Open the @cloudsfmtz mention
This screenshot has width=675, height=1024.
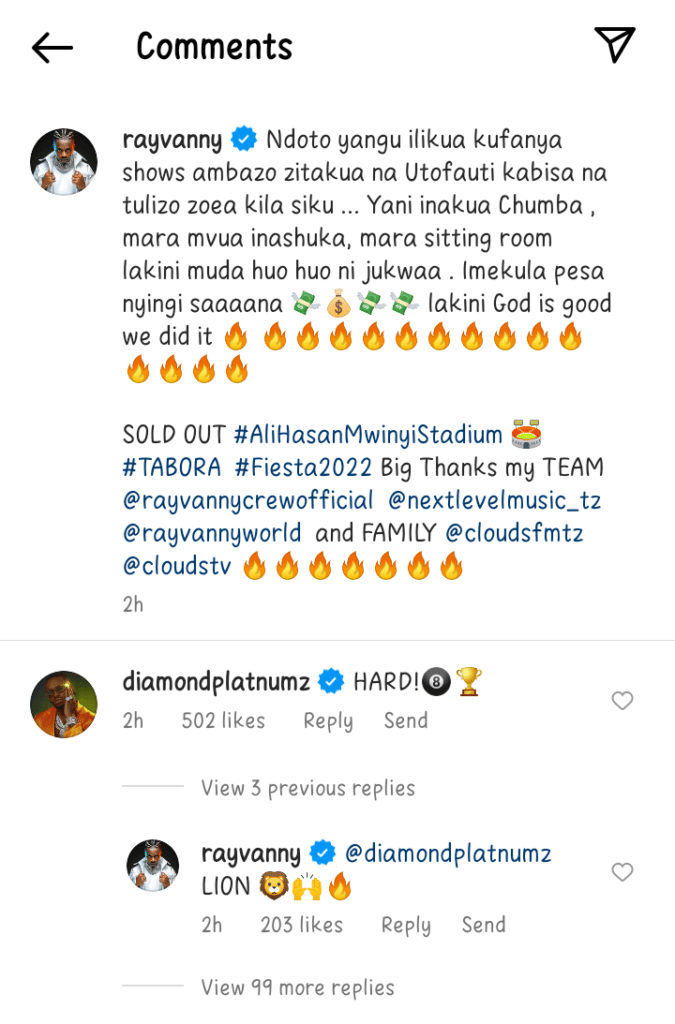(523, 534)
